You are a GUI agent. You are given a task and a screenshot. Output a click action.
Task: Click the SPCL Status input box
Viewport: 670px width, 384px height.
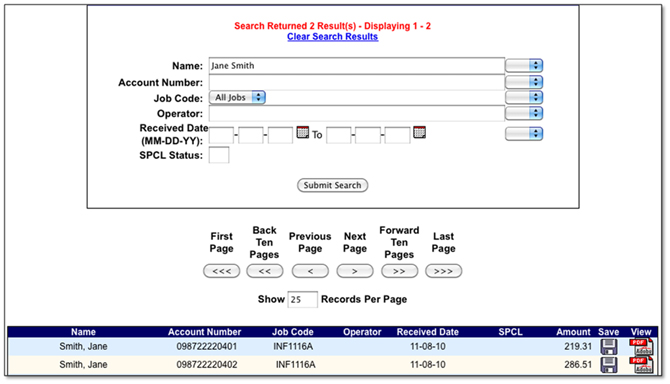(219, 155)
